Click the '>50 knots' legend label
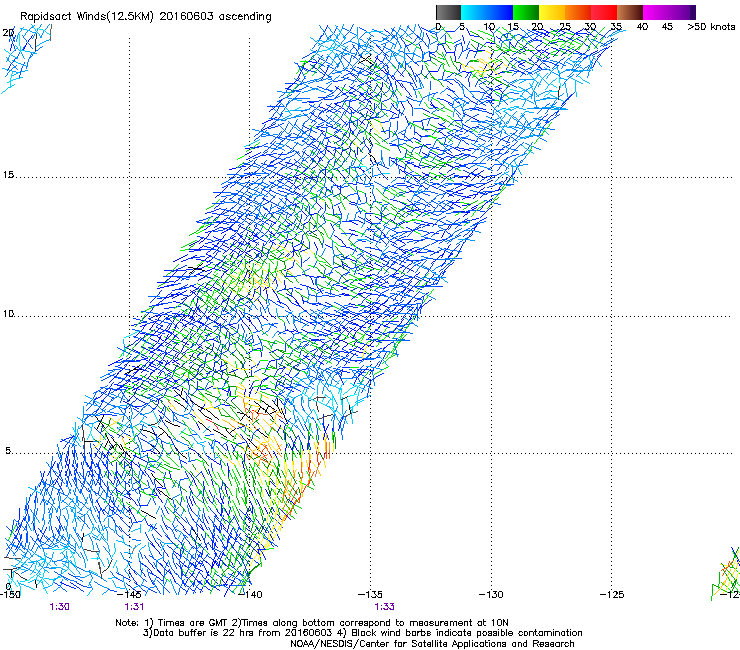740x650 pixels. (711, 26)
